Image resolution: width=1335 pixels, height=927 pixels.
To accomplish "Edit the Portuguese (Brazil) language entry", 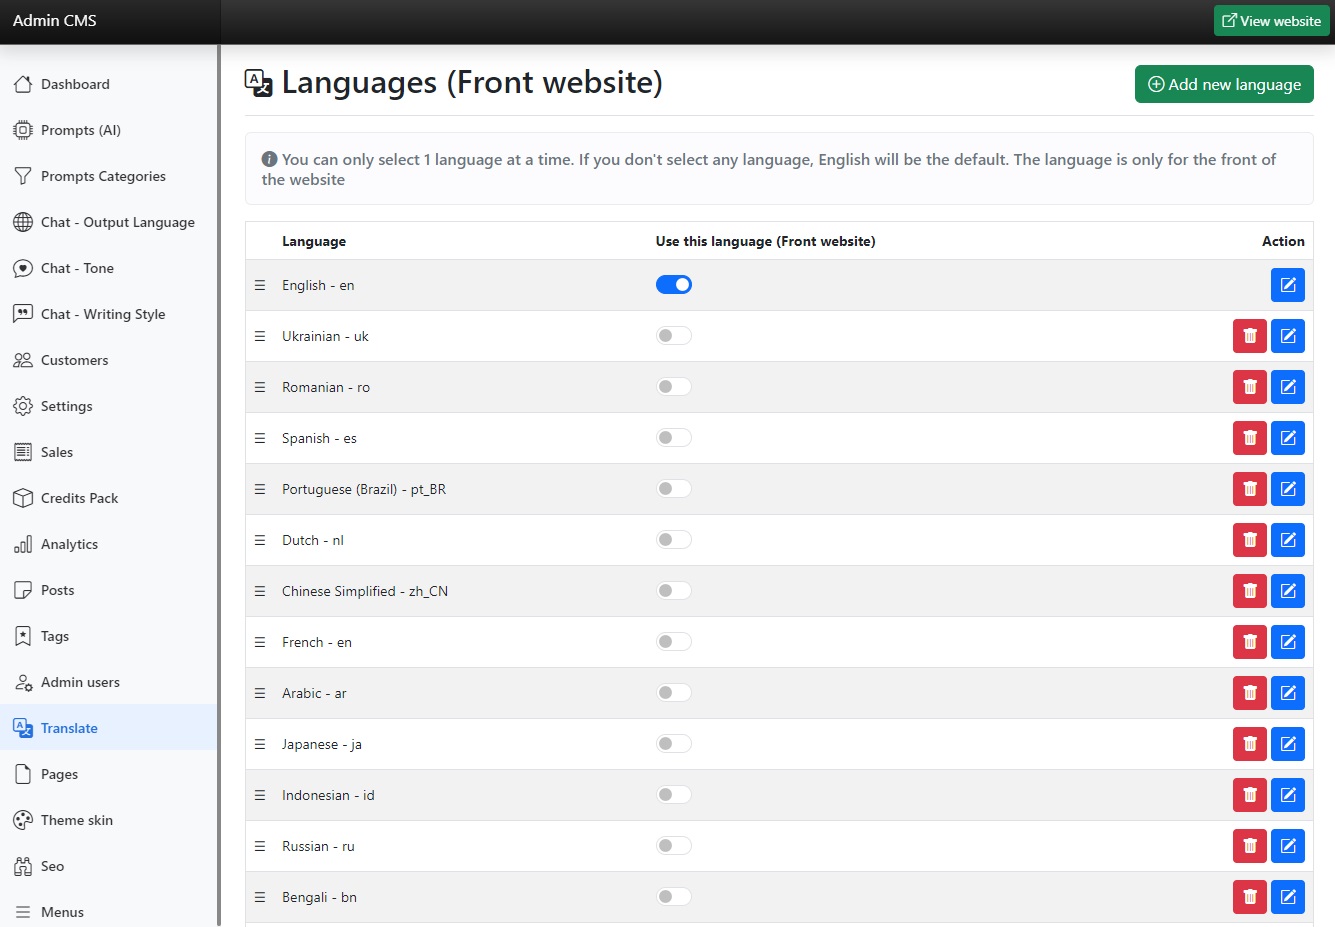I will point(1287,489).
